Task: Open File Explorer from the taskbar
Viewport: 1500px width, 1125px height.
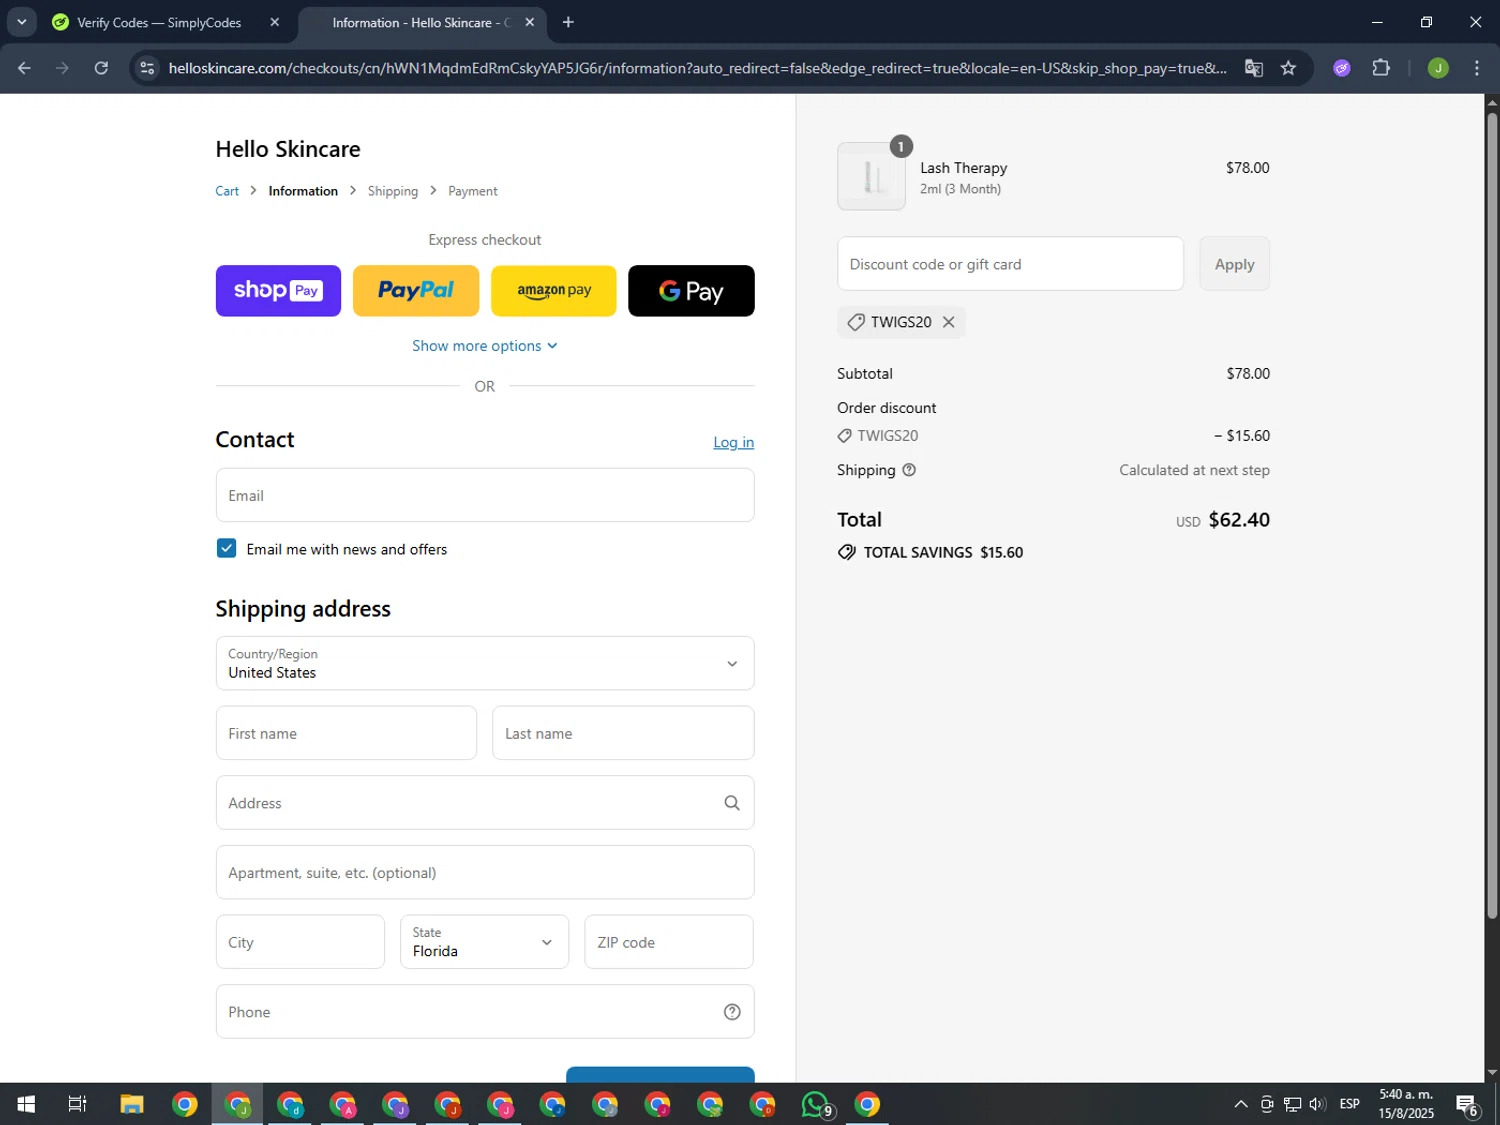Action: coord(131,1104)
